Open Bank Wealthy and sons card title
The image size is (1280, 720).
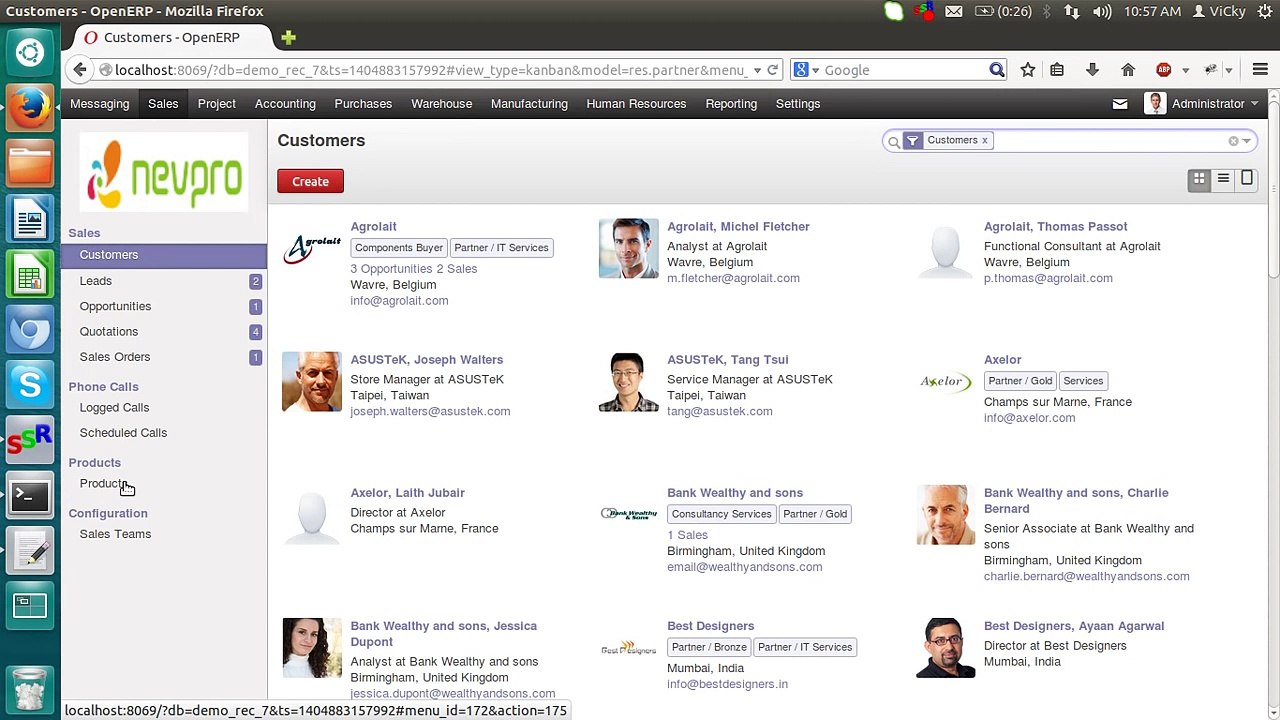pyautogui.click(x=735, y=492)
